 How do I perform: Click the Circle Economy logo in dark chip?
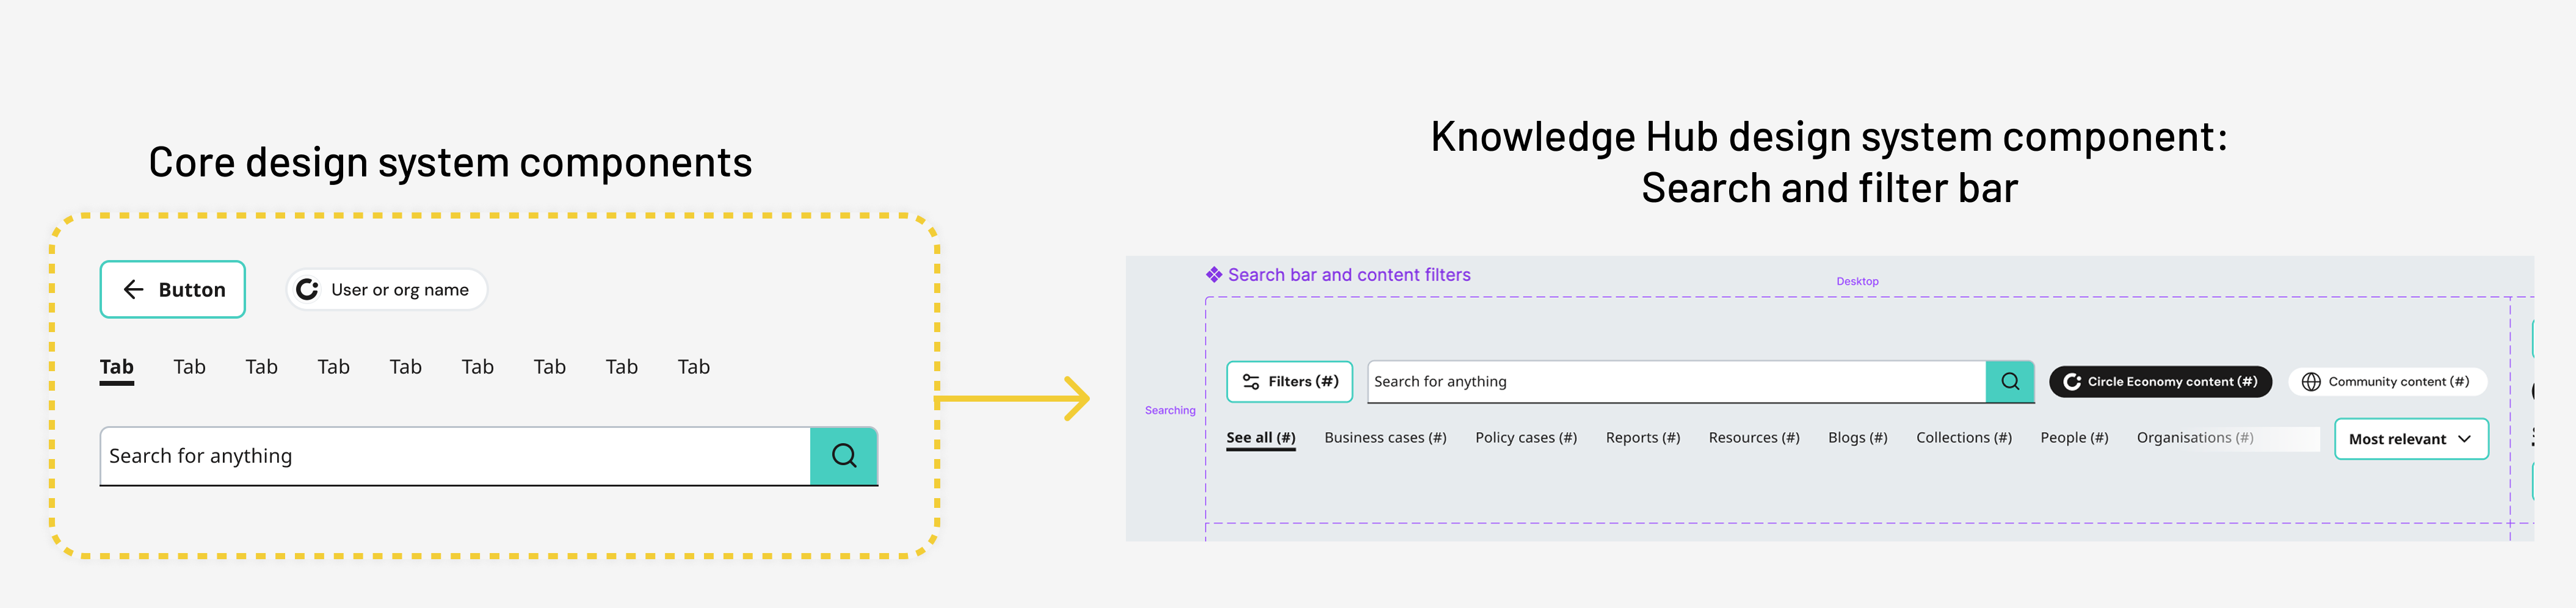point(2072,382)
